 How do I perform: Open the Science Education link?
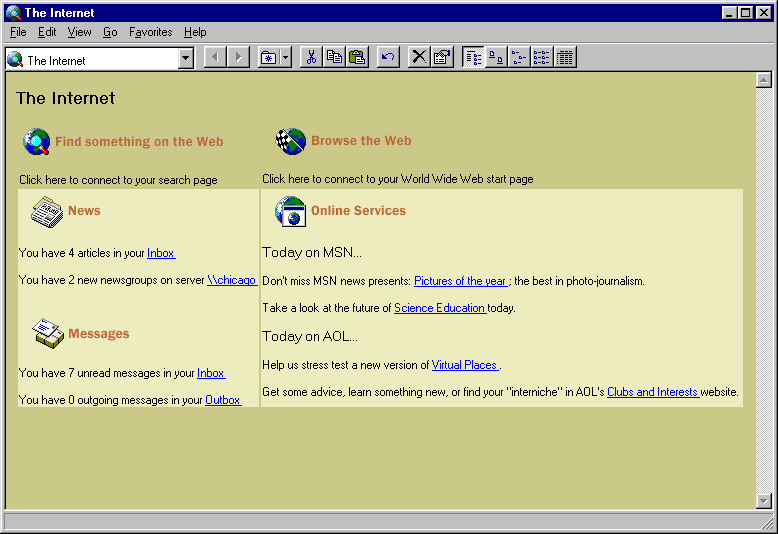point(440,308)
